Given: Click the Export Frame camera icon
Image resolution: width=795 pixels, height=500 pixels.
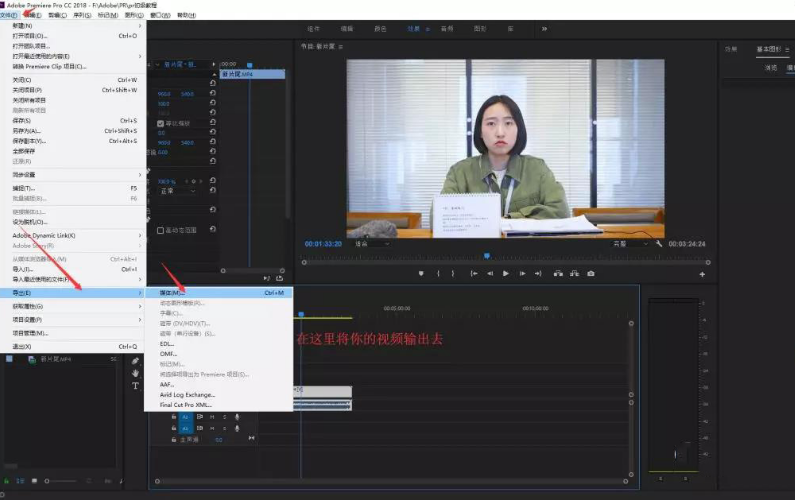Looking at the screenshot, I should (591, 273).
